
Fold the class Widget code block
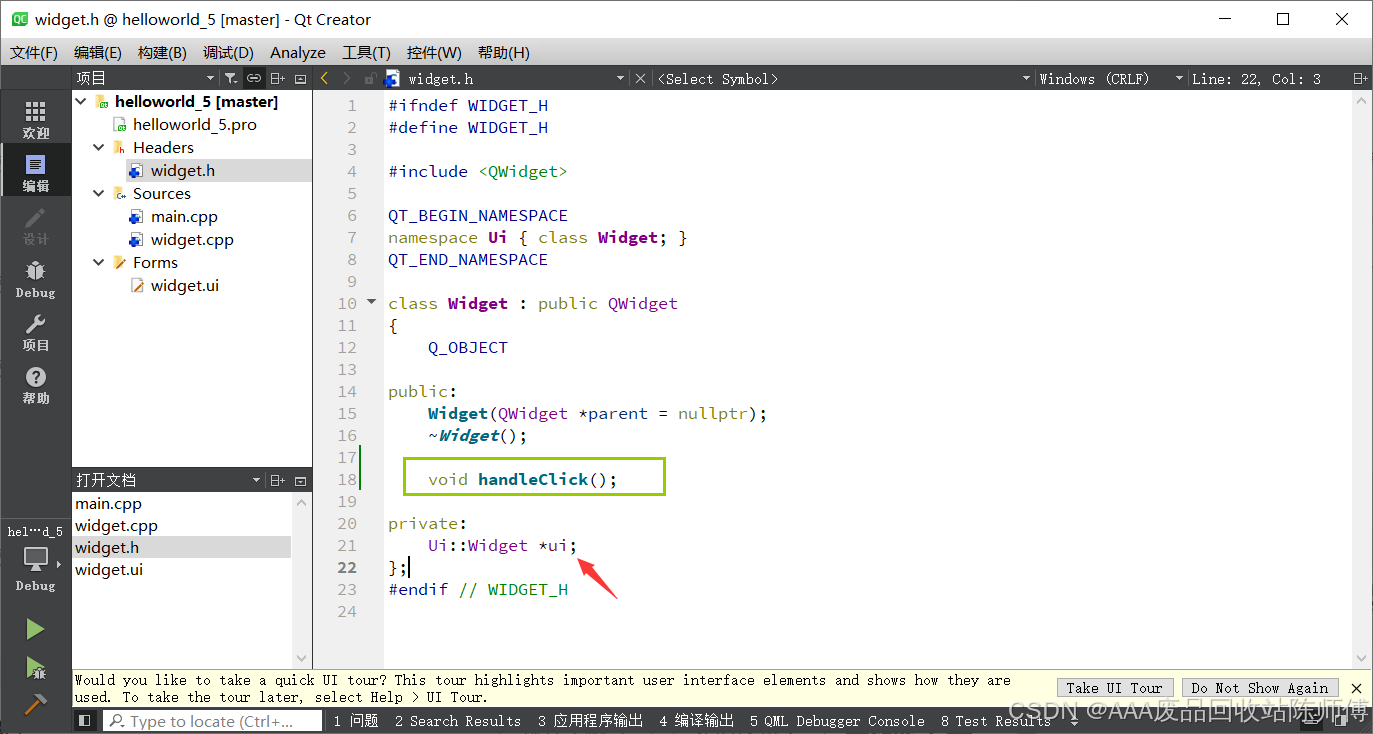[371, 302]
